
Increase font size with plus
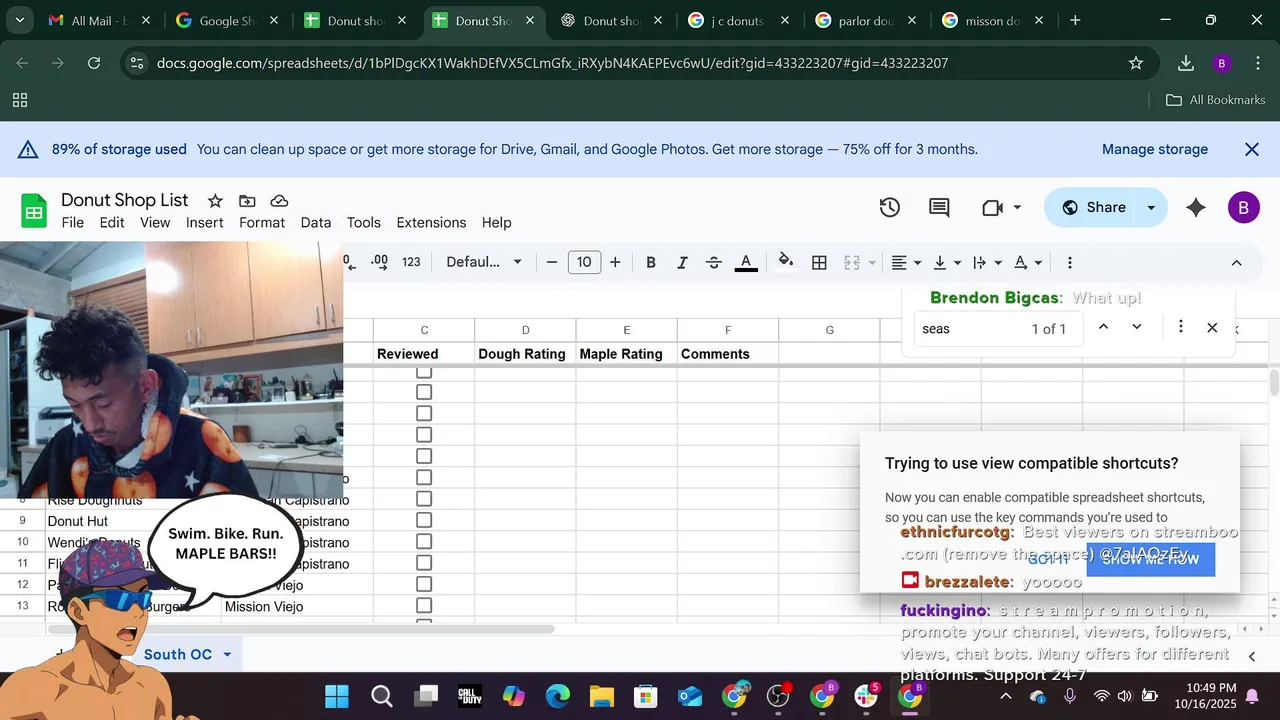[615, 262]
